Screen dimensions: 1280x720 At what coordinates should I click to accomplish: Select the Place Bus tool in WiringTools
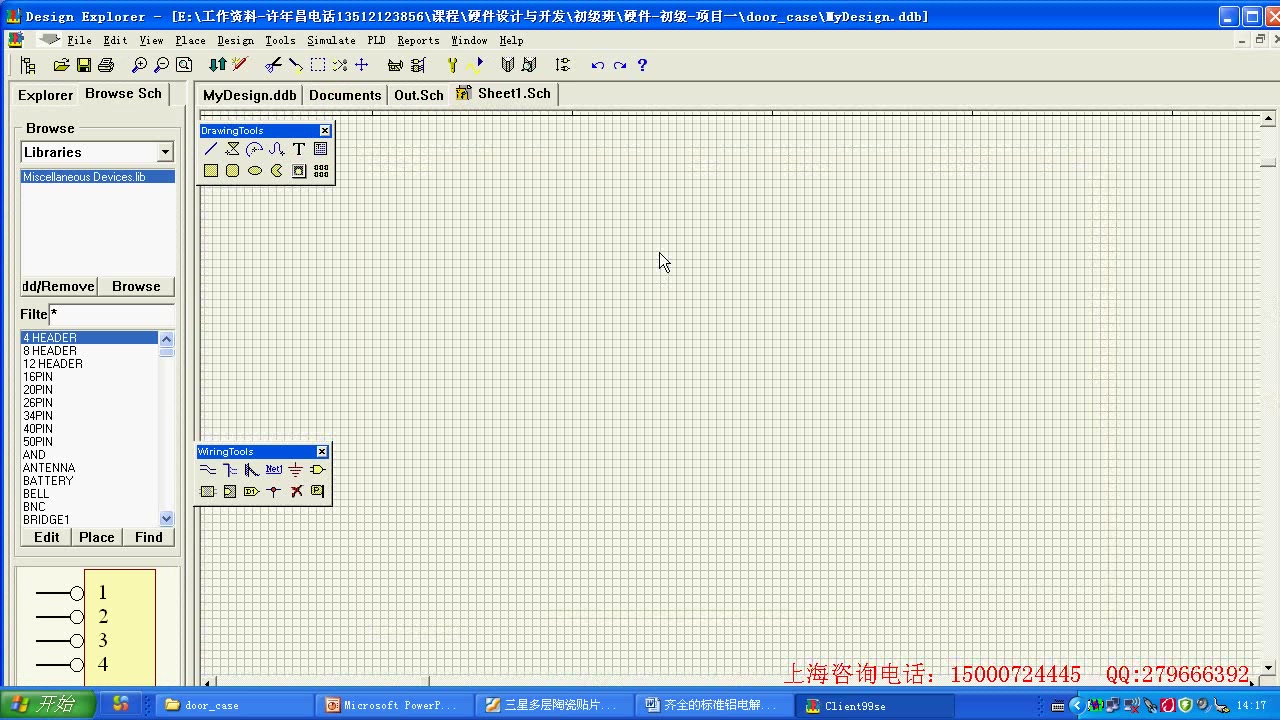coord(230,469)
